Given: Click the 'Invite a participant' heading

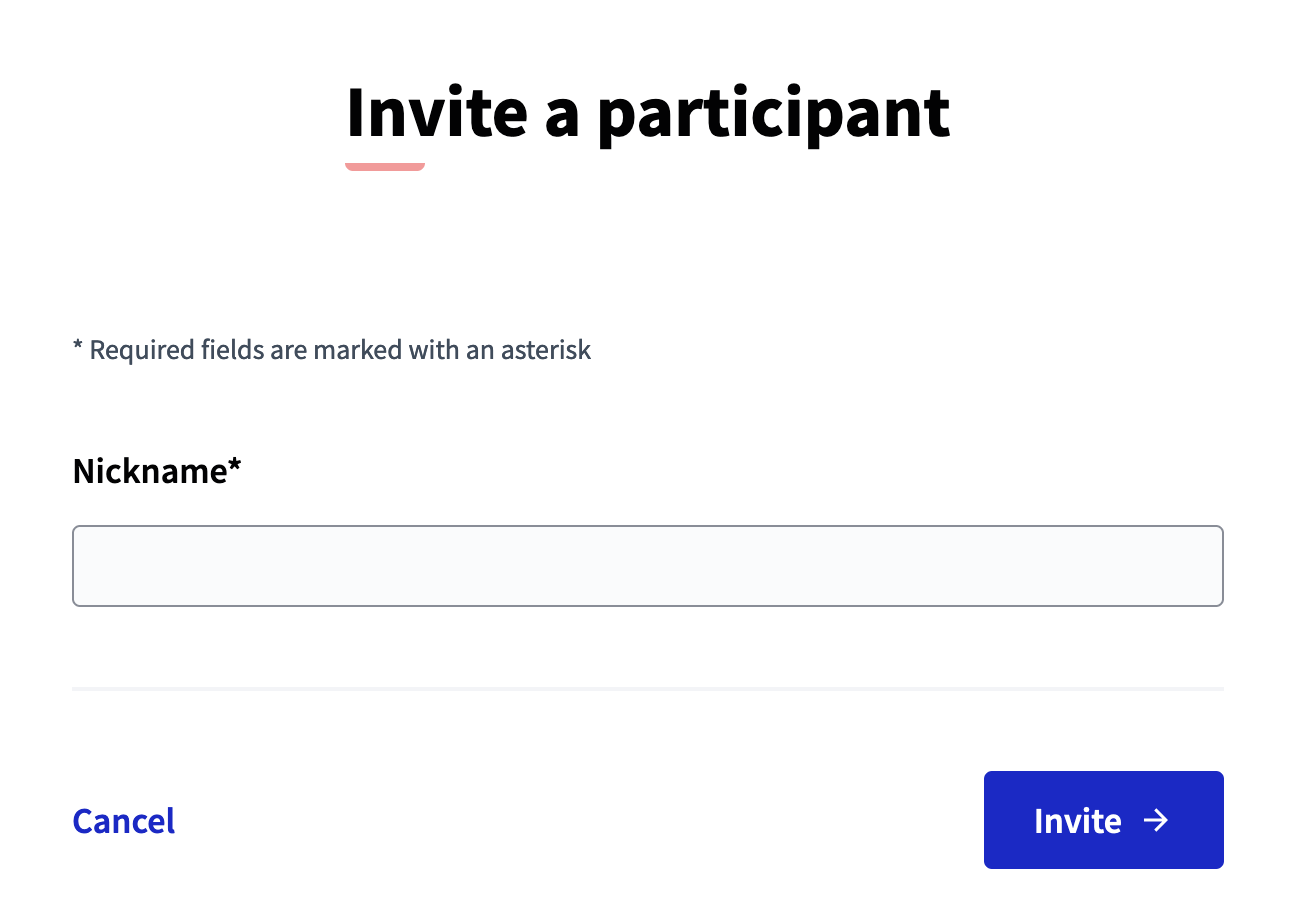Looking at the screenshot, I should coord(648,112).
